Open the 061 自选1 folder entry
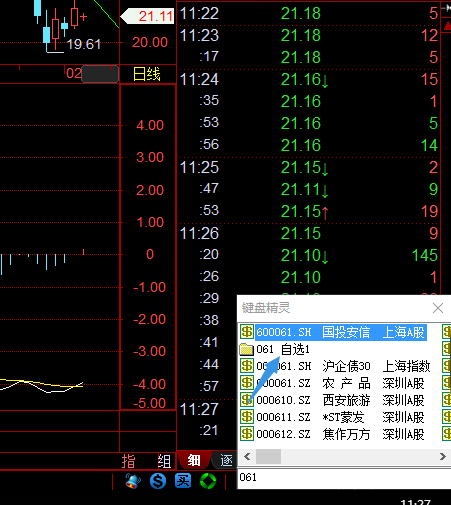Image resolution: width=451 pixels, height=505 pixels. (275, 349)
